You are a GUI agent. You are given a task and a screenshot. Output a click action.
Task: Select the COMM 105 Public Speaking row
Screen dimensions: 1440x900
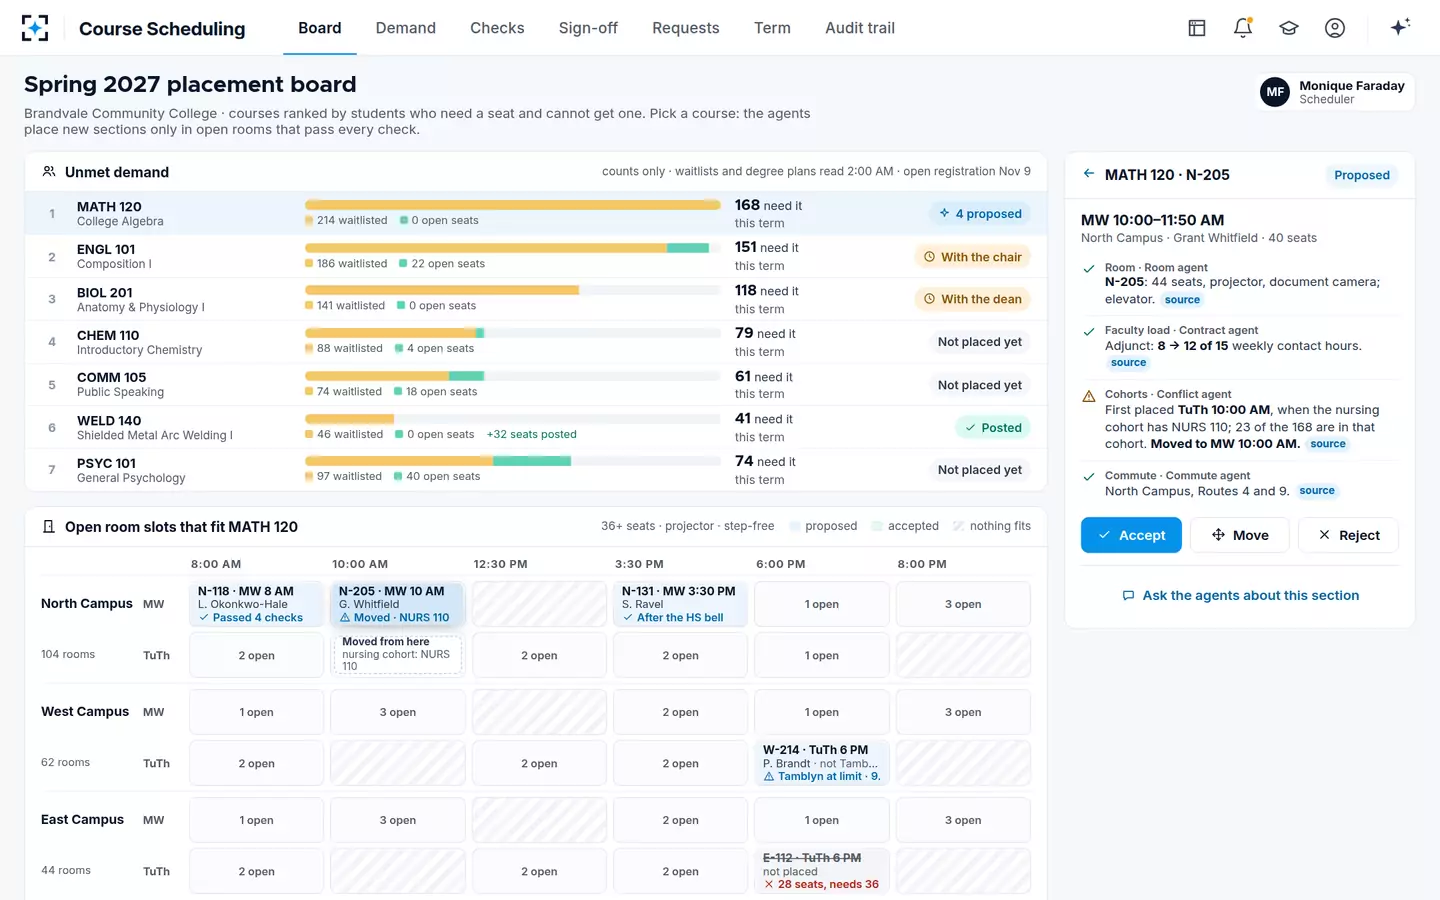pyautogui.click(x=536, y=385)
